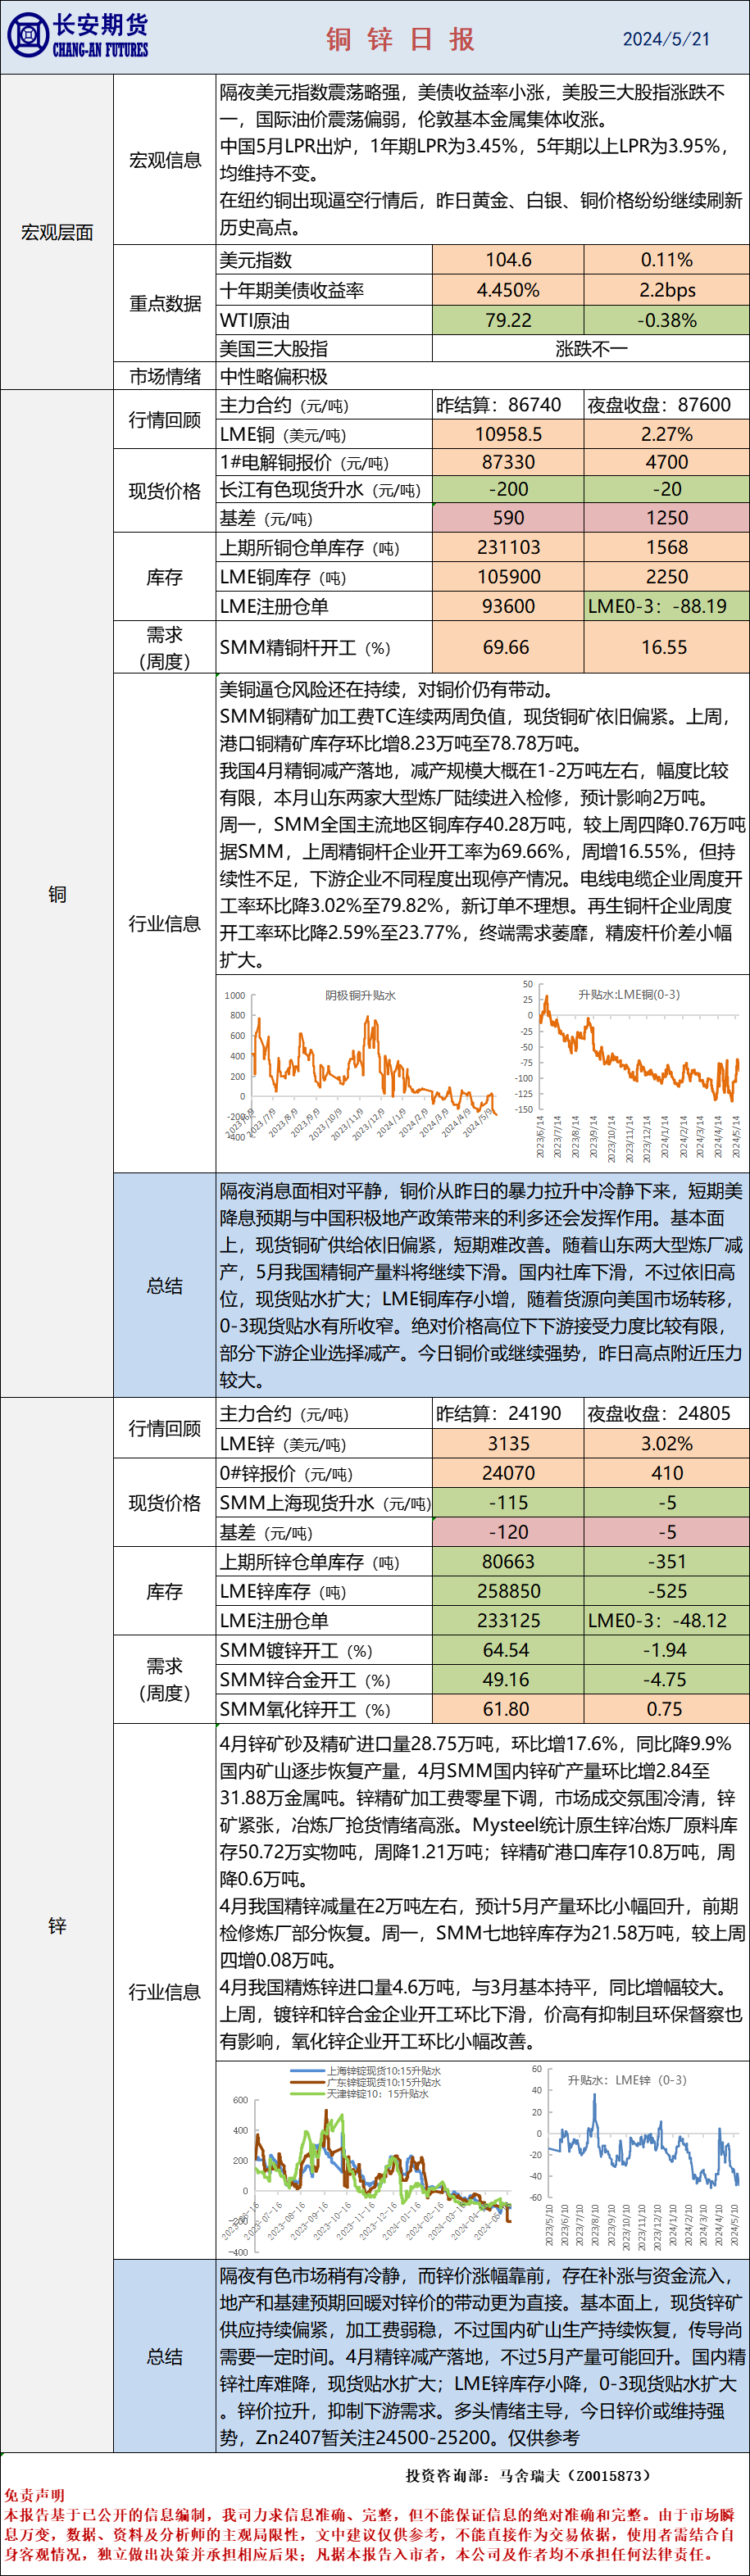Select the 市场情绪 row label
Image resolution: width=750 pixels, height=2576 pixels.
point(165,376)
